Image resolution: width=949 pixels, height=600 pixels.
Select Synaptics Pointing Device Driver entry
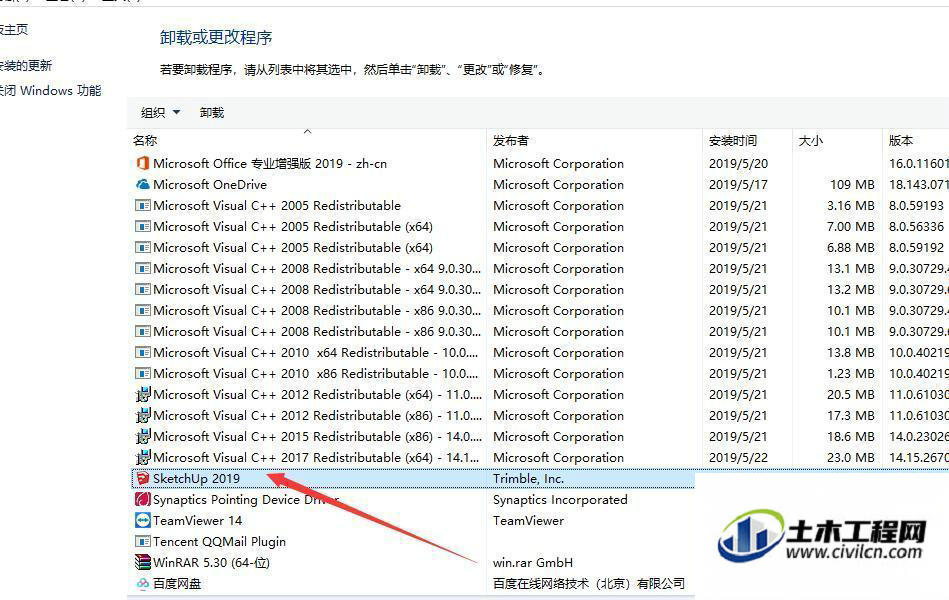point(246,499)
